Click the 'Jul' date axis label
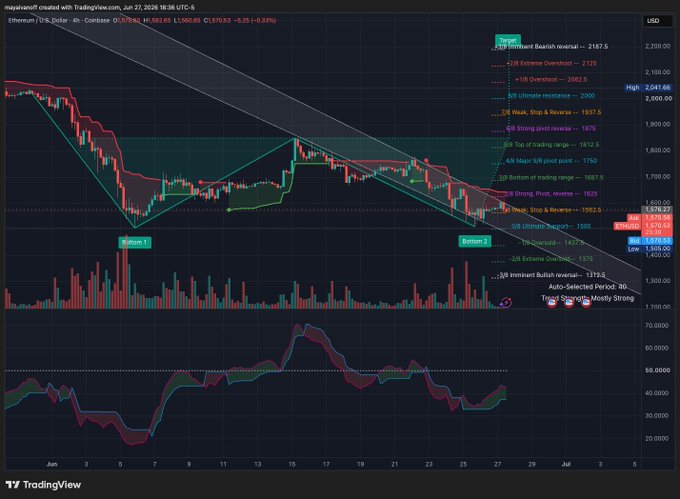 (x=566, y=464)
